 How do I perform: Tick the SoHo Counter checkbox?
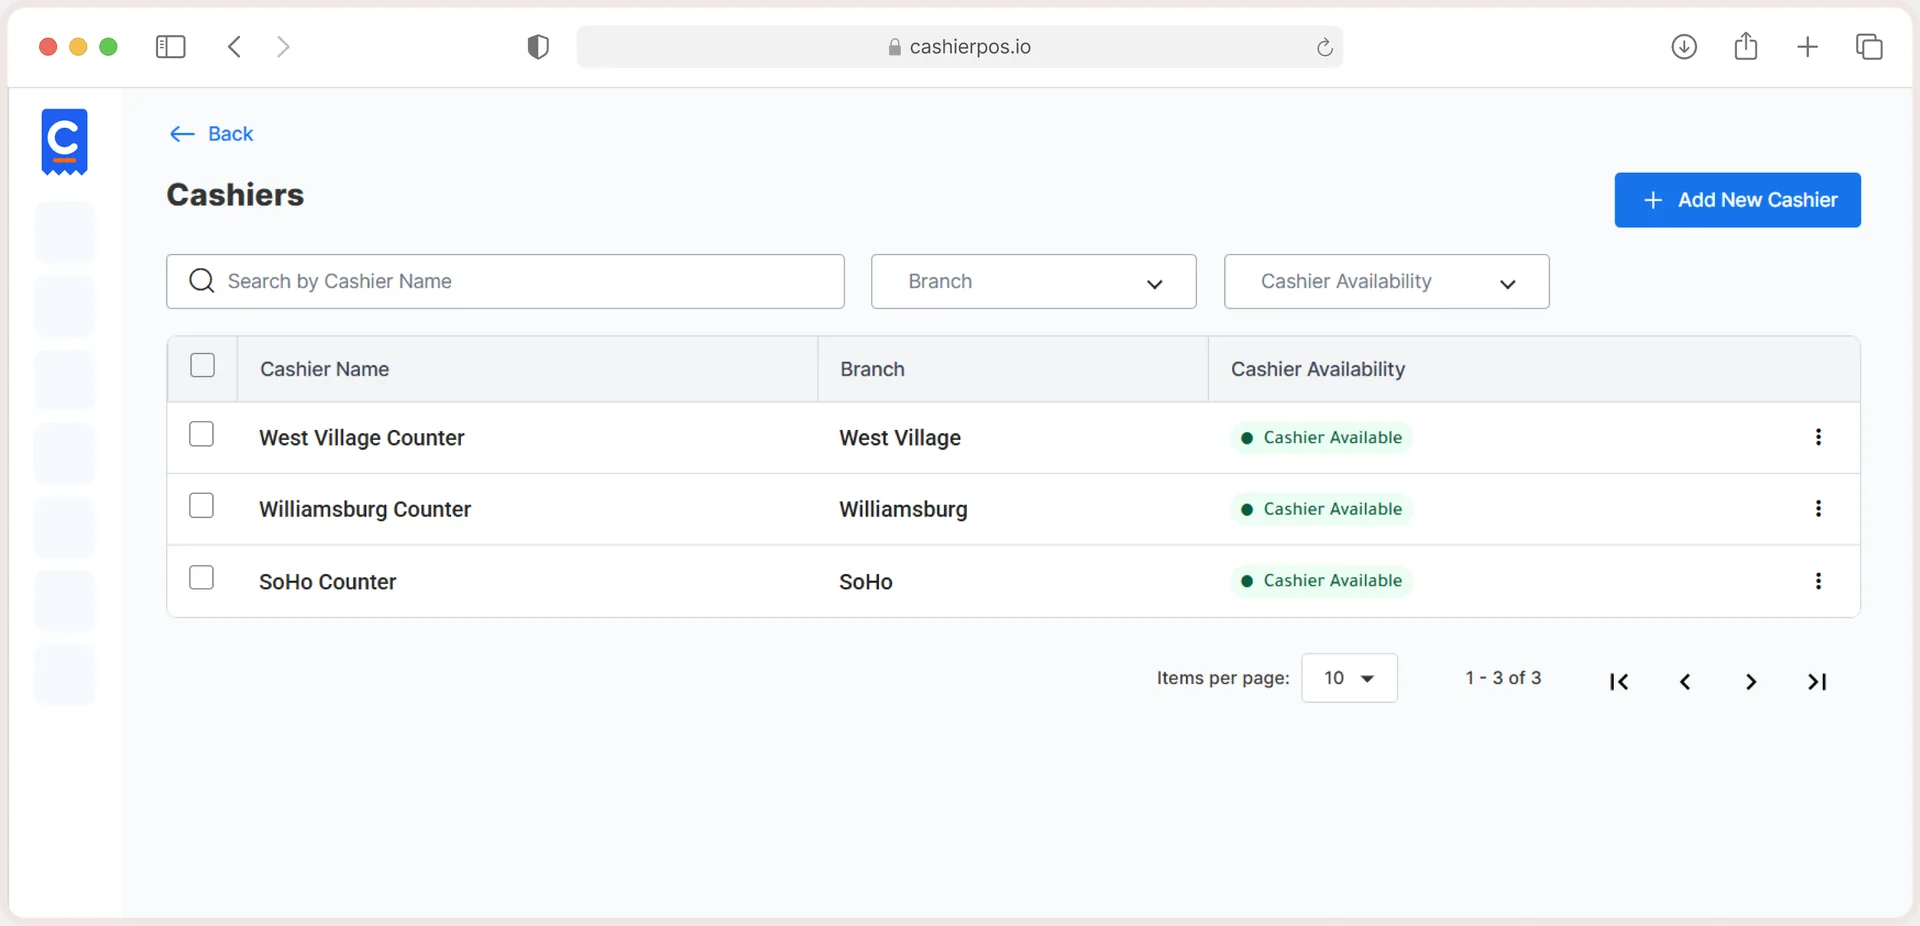[201, 578]
